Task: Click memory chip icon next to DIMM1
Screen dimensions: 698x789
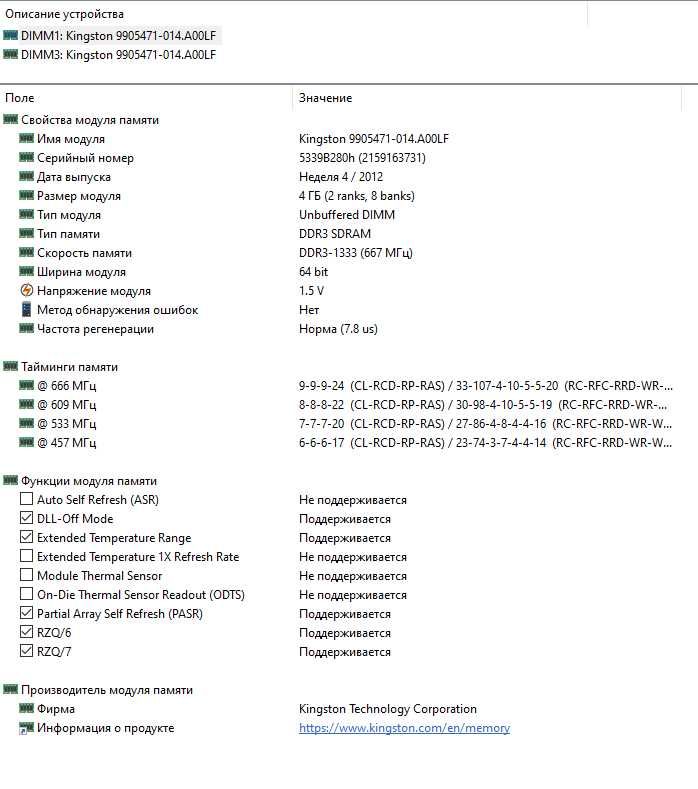Action: (x=10, y=35)
